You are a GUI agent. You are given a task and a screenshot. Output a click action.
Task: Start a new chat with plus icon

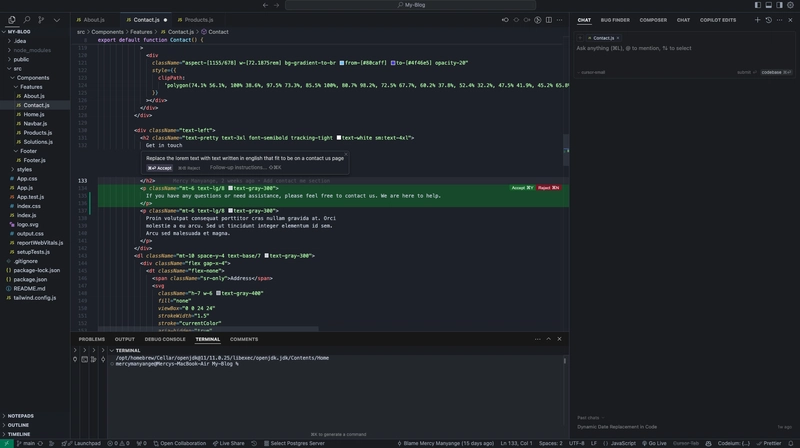[757, 20]
